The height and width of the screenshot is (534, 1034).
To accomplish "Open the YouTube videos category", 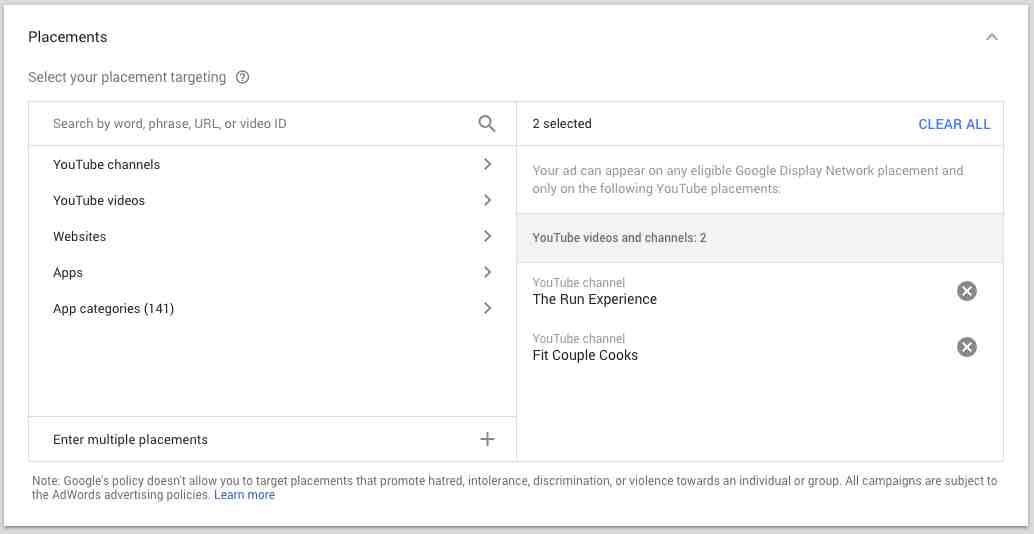I will 272,200.
